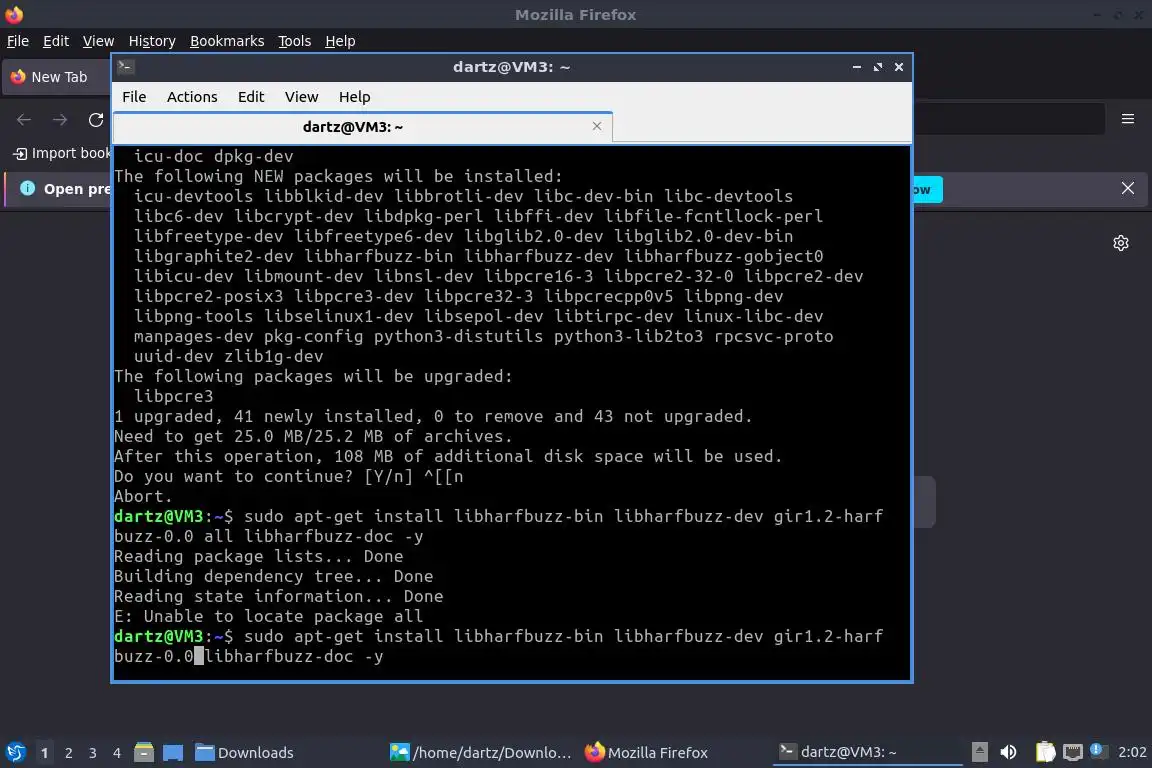Image resolution: width=1152 pixels, height=768 pixels.
Task: Click terminal icon in terminal title bar
Action: (125, 67)
